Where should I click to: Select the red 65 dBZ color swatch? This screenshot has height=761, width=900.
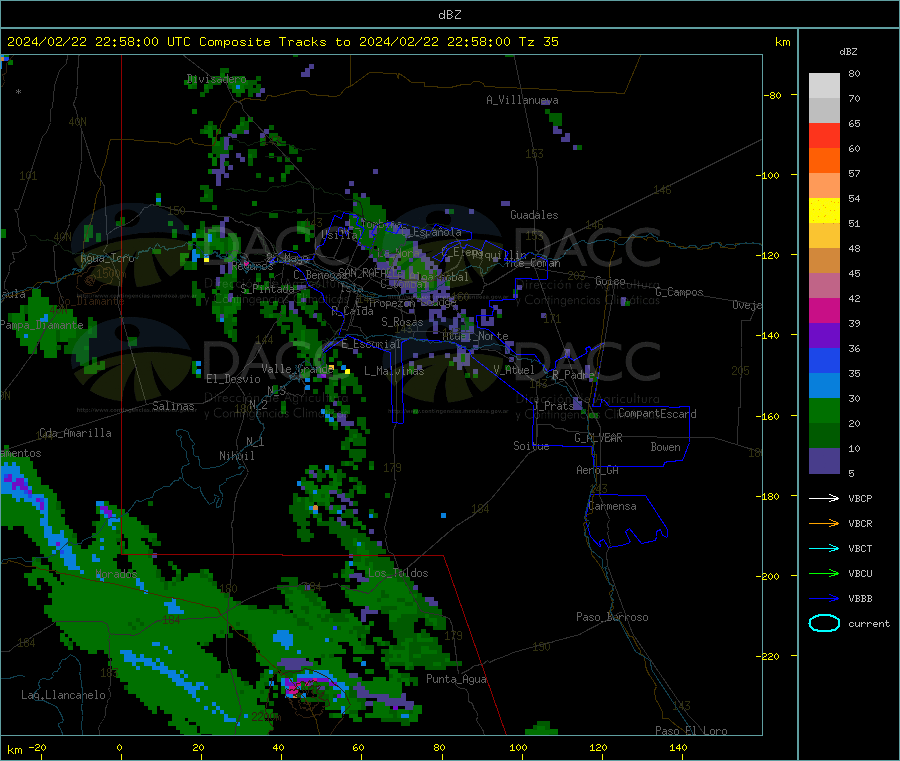[x=824, y=135]
